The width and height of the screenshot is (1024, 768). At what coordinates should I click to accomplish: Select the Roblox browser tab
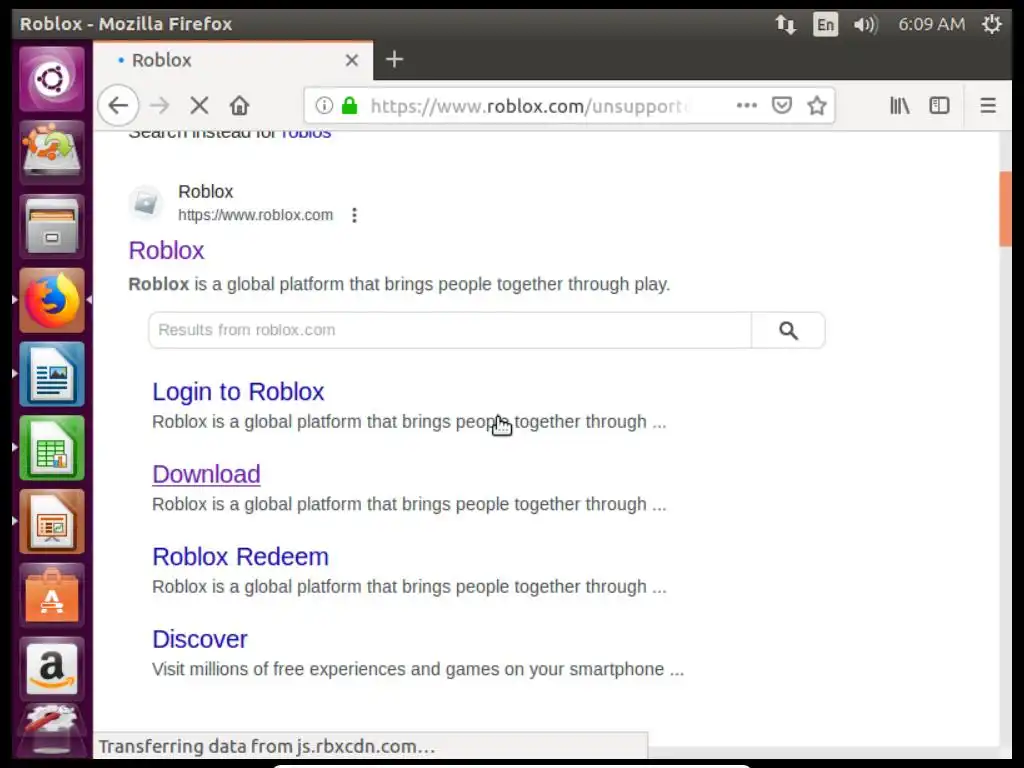pyautogui.click(x=233, y=60)
